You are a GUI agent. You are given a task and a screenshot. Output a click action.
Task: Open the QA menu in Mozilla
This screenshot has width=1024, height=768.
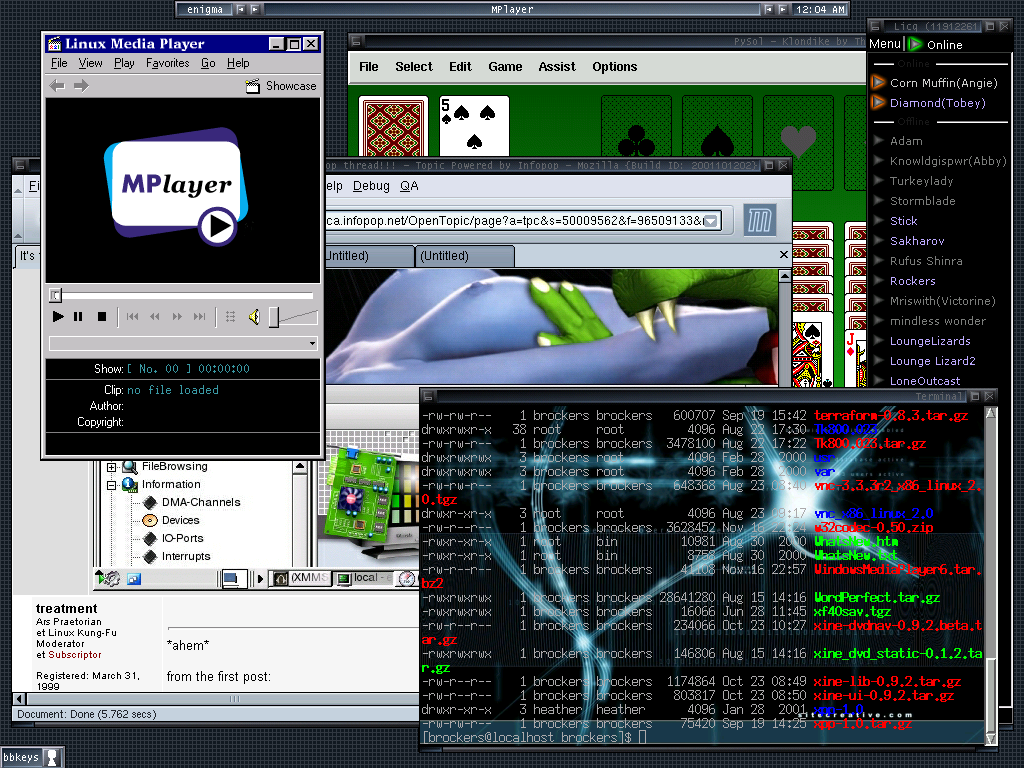[409, 186]
